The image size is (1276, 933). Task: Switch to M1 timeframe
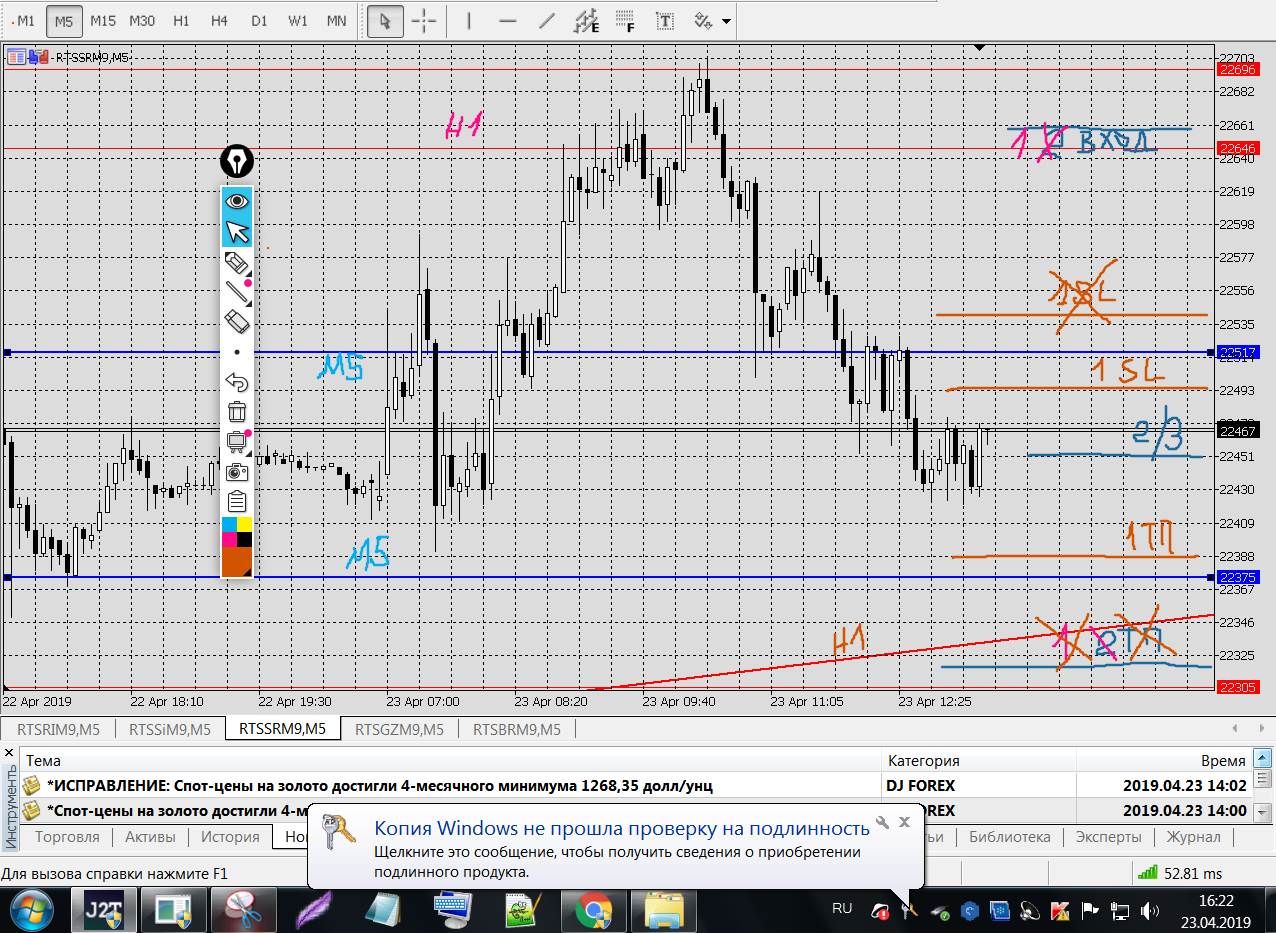click(x=23, y=20)
